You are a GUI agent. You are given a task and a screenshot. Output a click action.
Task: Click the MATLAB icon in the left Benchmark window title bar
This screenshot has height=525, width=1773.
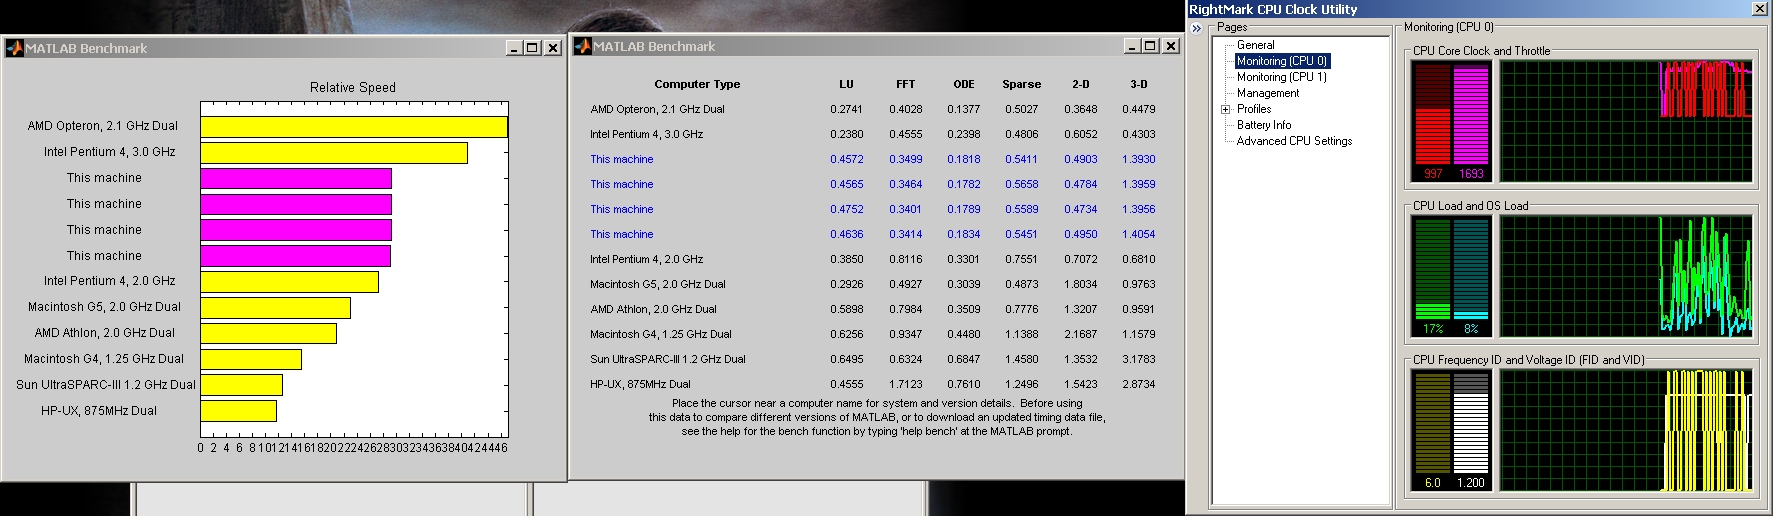[x=14, y=48]
